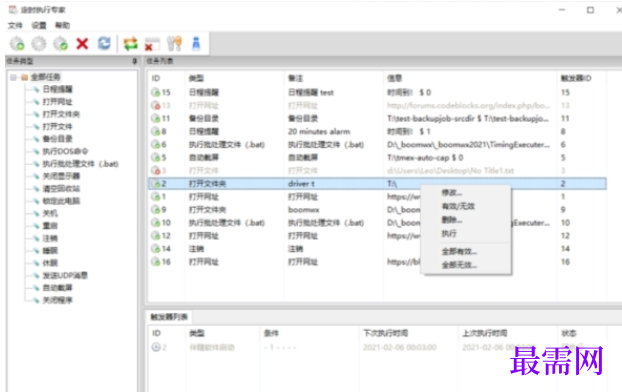Click the status icon of task row 10
Viewport: 622px width, 392px height.
pos(156,223)
